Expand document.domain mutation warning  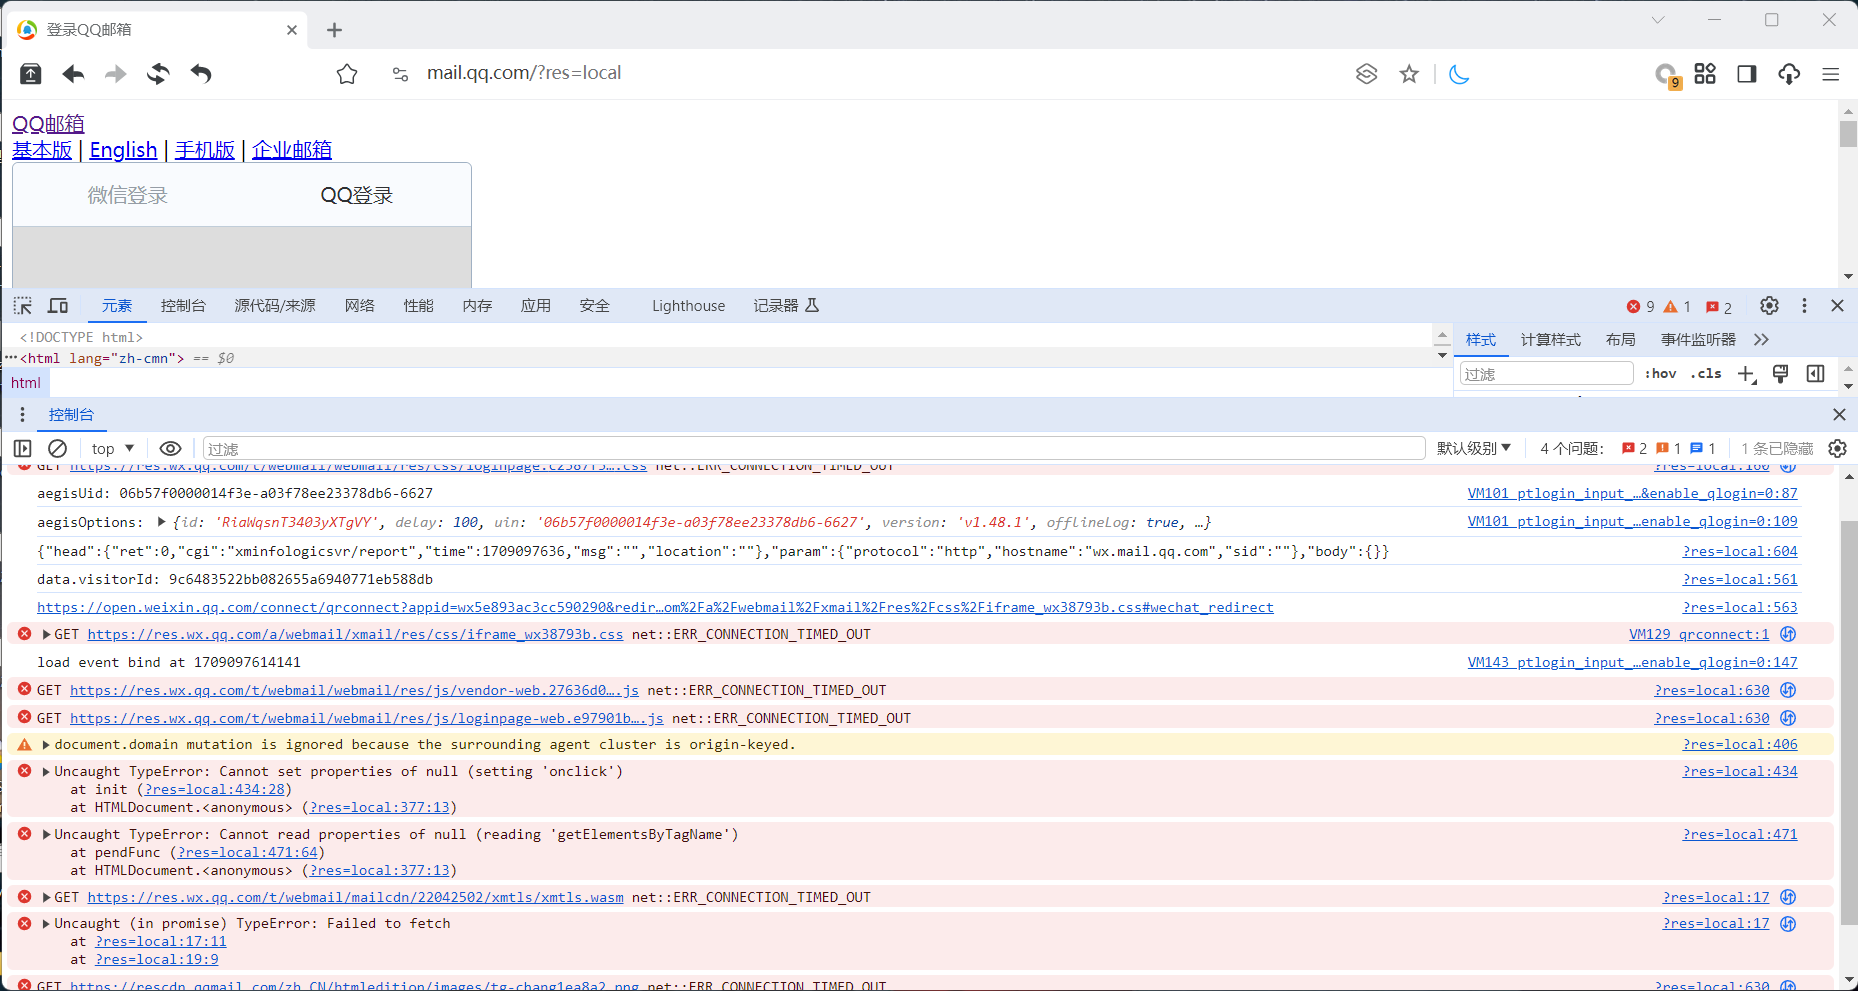[46, 745]
